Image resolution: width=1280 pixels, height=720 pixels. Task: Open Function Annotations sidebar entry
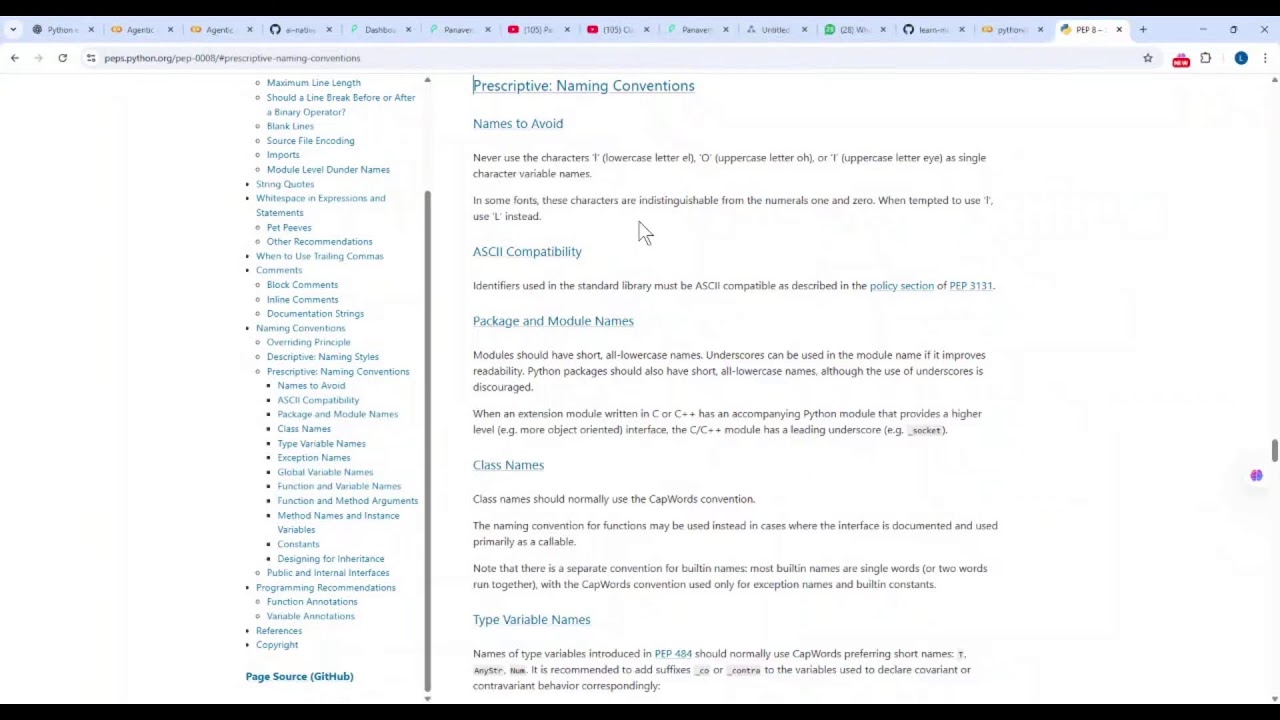(x=311, y=602)
